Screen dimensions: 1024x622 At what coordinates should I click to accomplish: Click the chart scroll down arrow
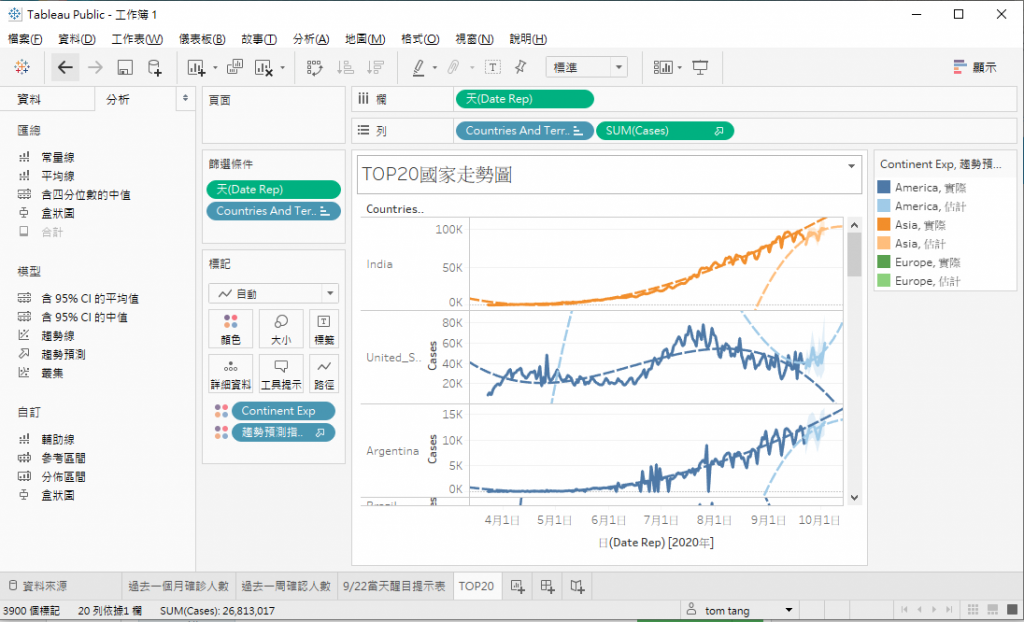click(x=854, y=497)
